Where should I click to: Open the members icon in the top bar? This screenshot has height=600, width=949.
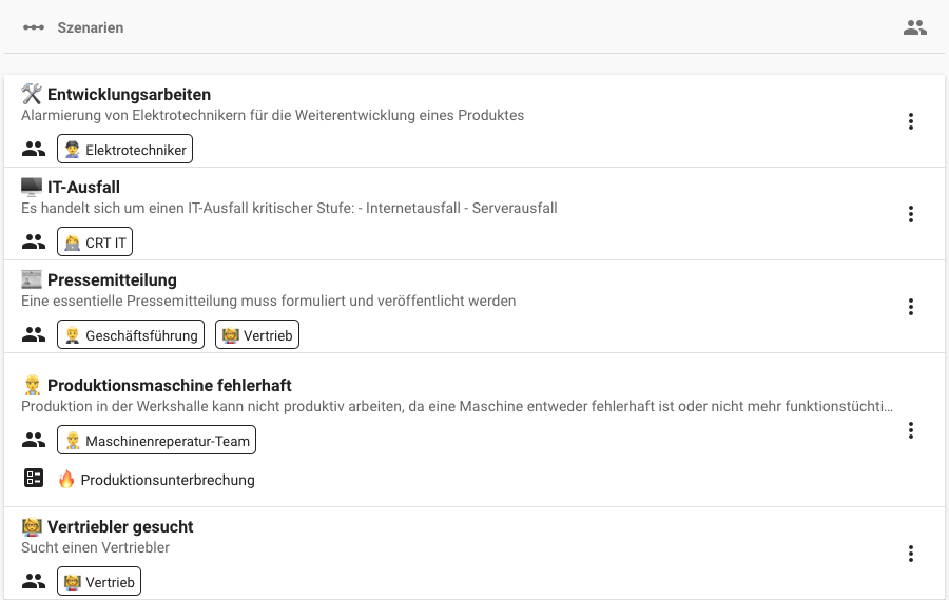pyautogui.click(x=916, y=28)
